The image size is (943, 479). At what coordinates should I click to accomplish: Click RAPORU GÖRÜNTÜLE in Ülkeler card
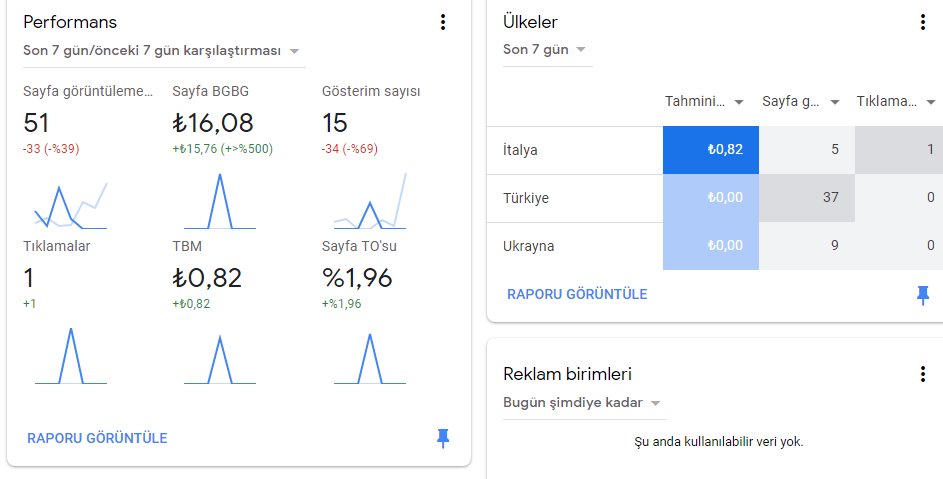tap(577, 294)
